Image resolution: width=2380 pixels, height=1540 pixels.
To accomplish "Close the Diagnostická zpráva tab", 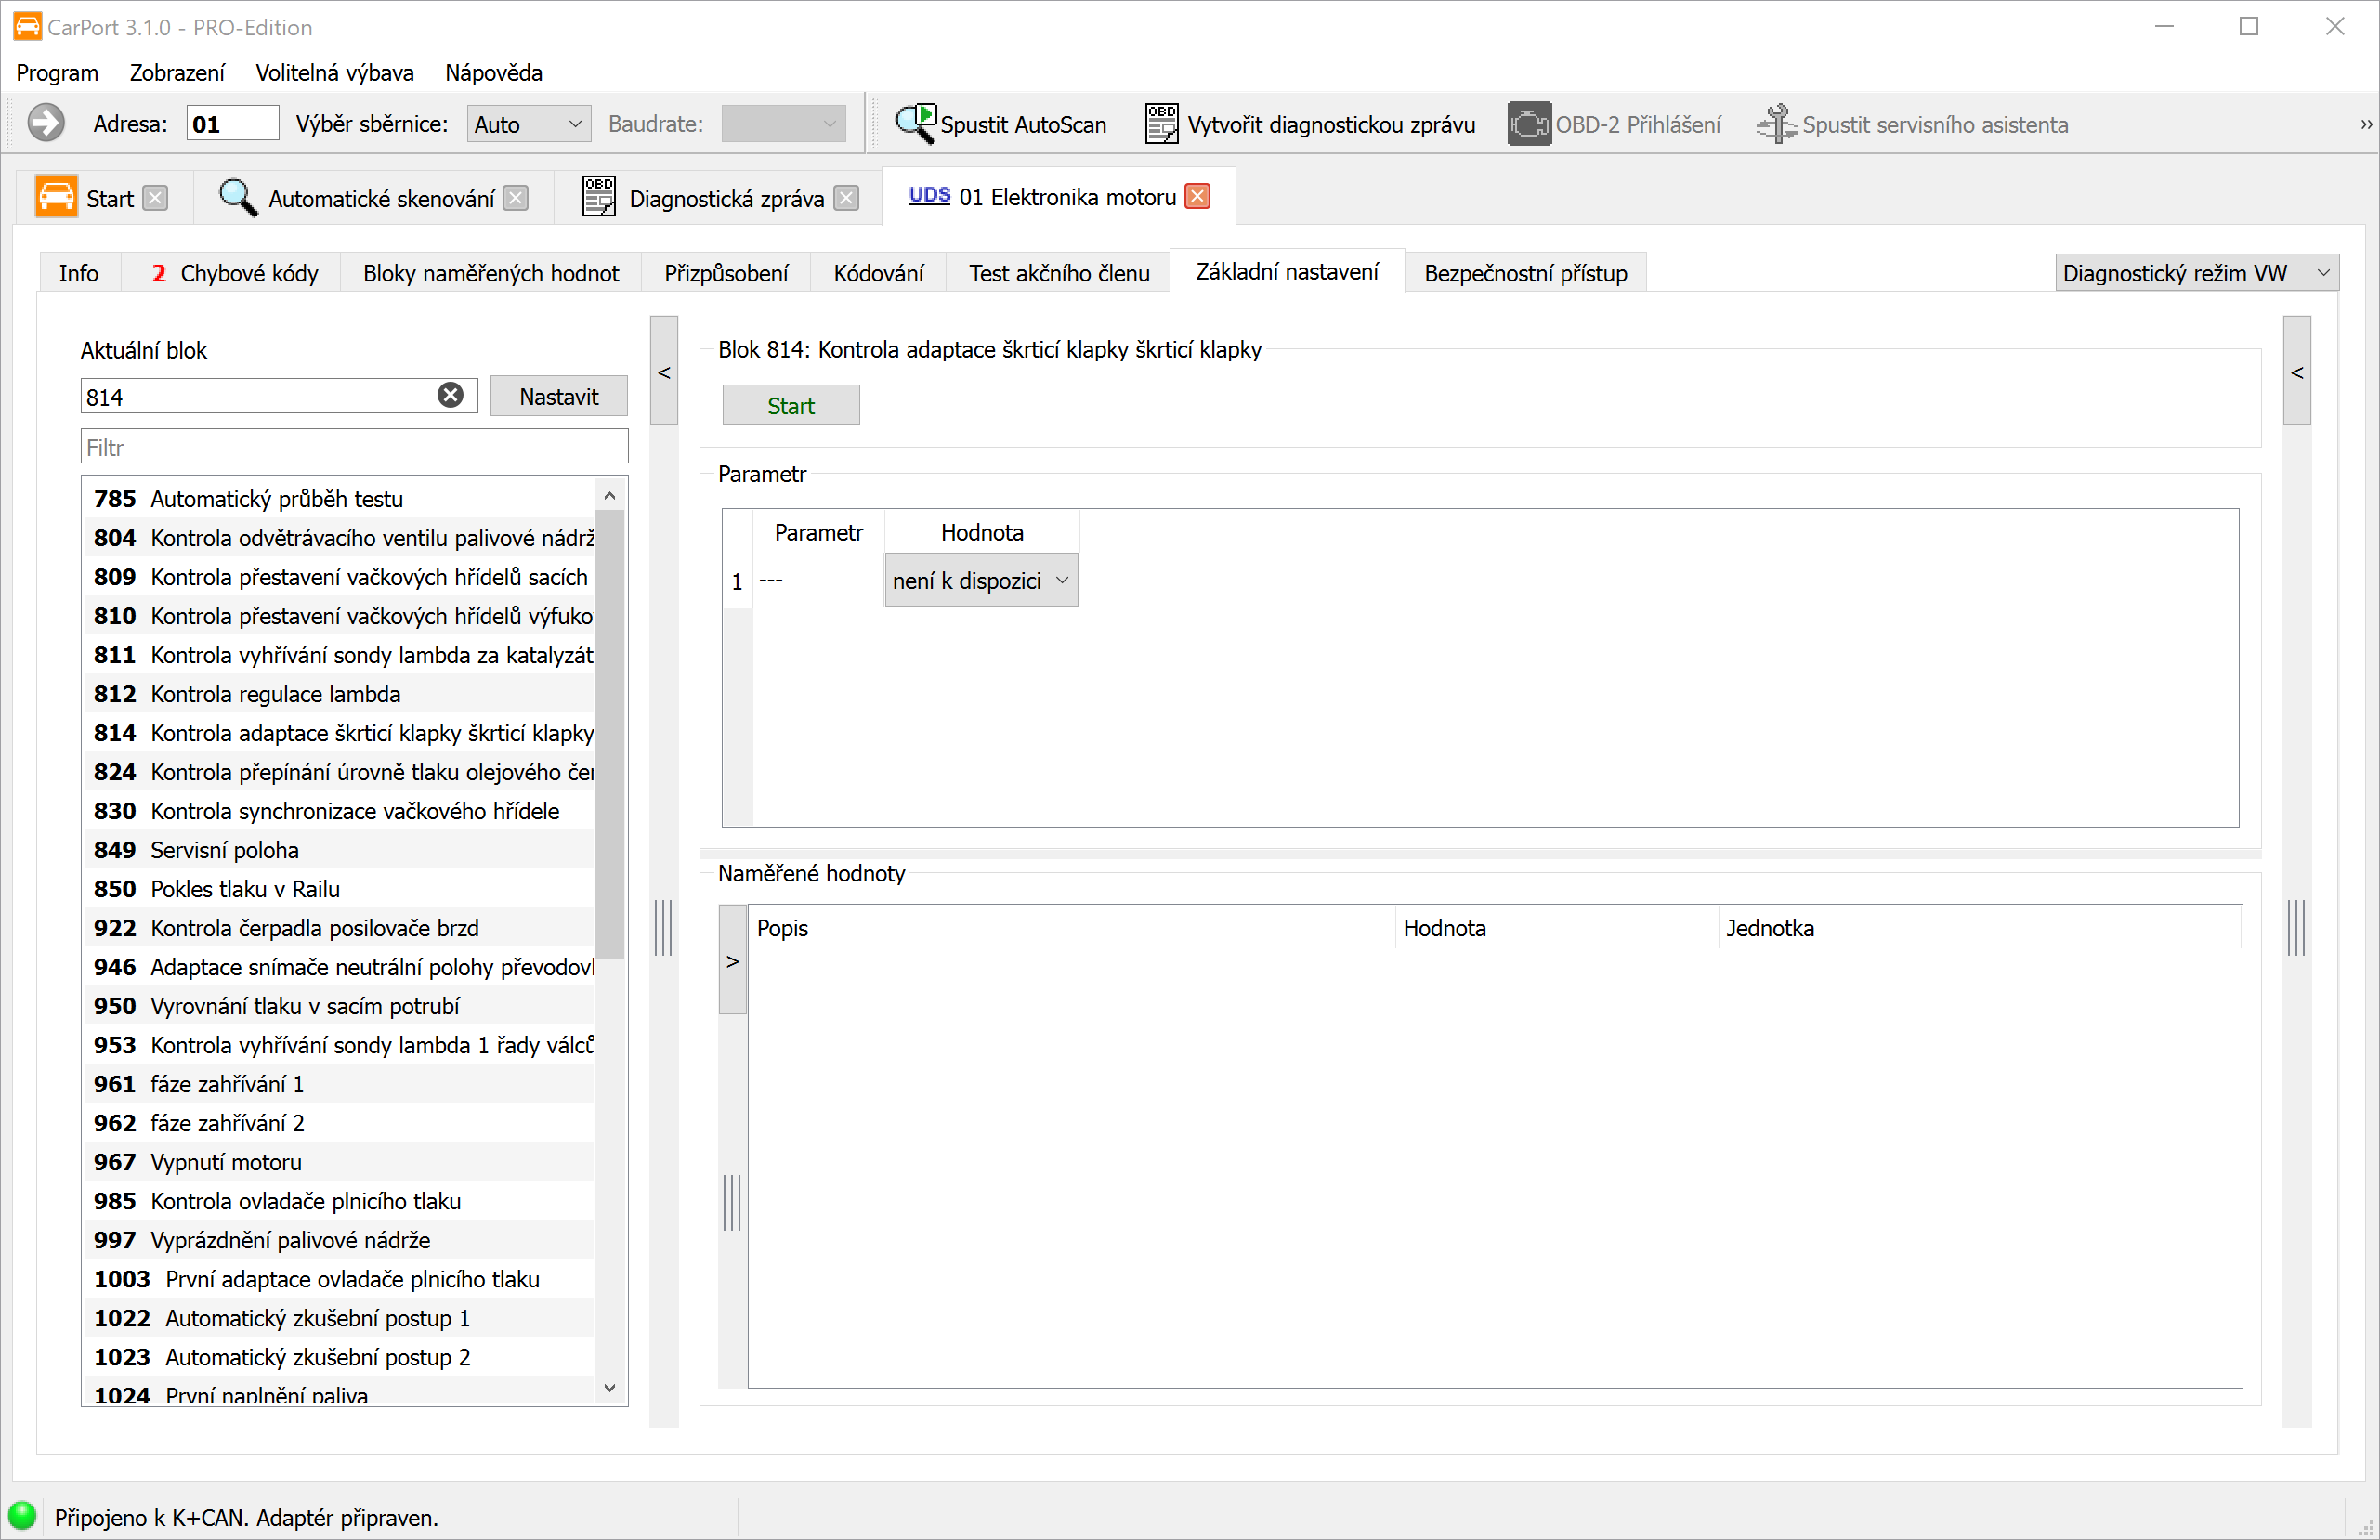I will tap(846, 198).
